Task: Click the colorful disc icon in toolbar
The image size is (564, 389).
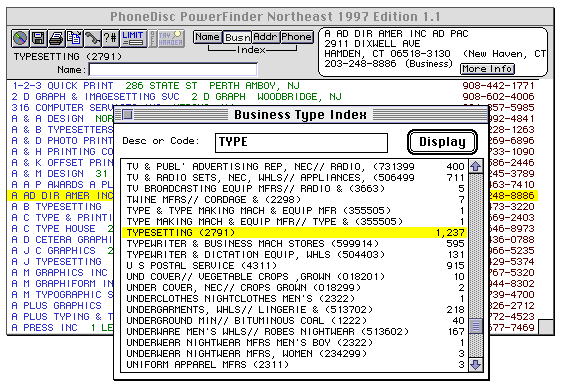Action: point(20,38)
